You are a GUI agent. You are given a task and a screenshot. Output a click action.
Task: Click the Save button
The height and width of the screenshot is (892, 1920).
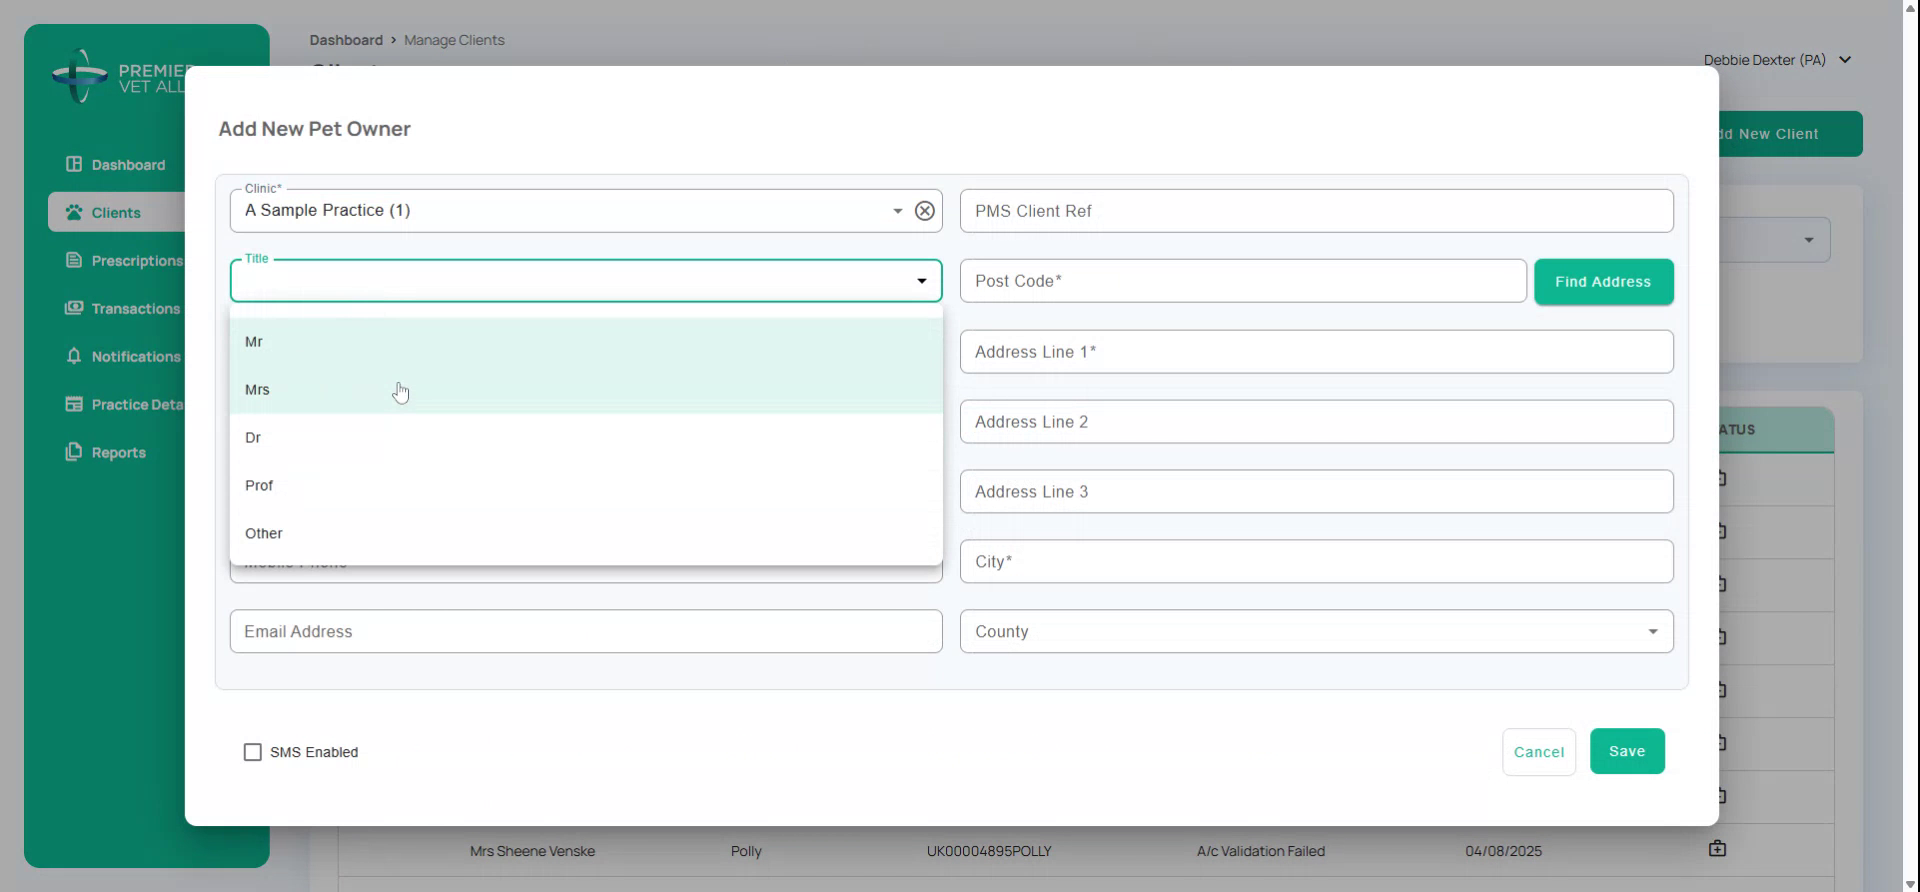(x=1627, y=751)
